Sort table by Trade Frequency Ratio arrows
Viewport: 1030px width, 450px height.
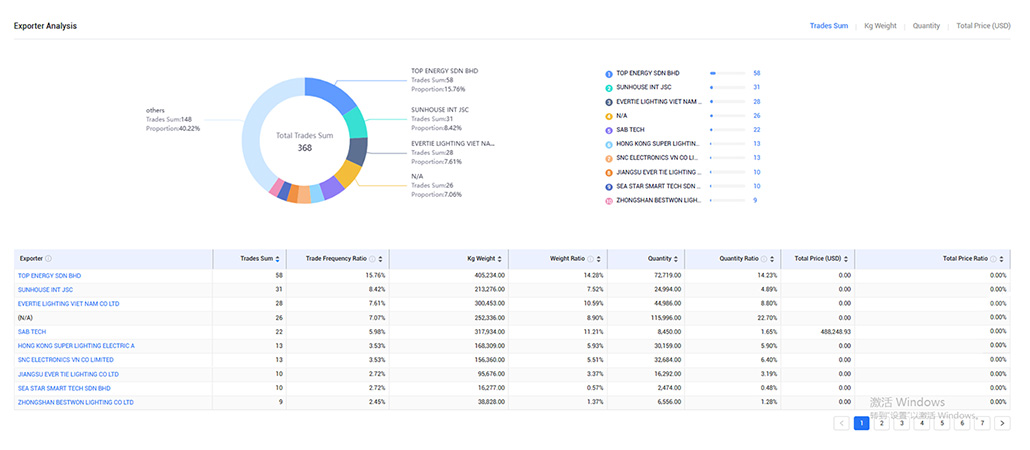tap(380, 259)
